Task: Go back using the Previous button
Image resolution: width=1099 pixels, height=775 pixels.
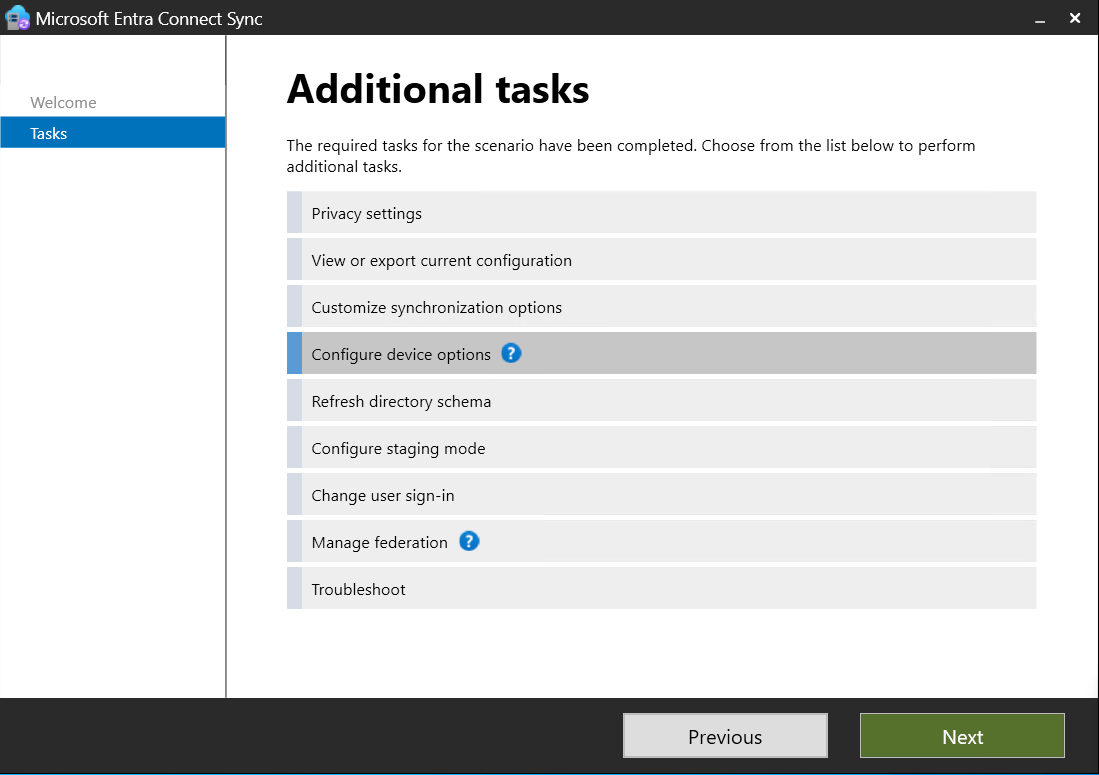Action: point(725,736)
